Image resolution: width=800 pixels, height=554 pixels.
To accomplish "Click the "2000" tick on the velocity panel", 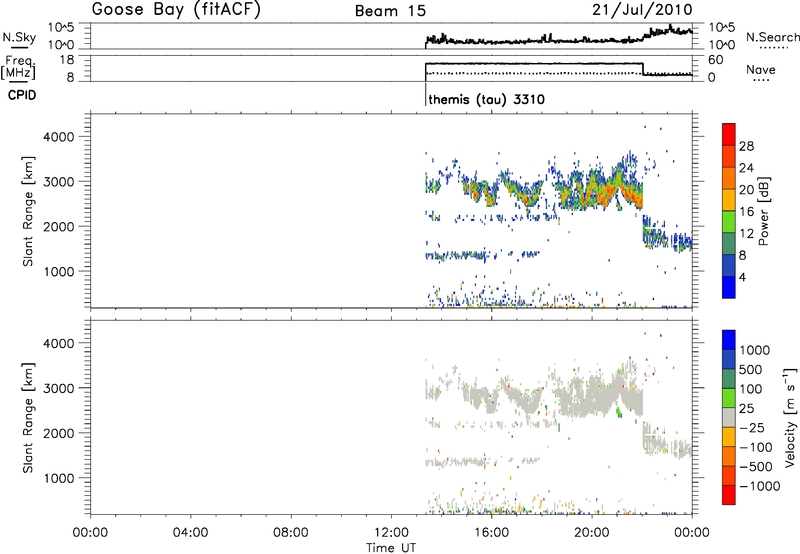I will 59,433.
